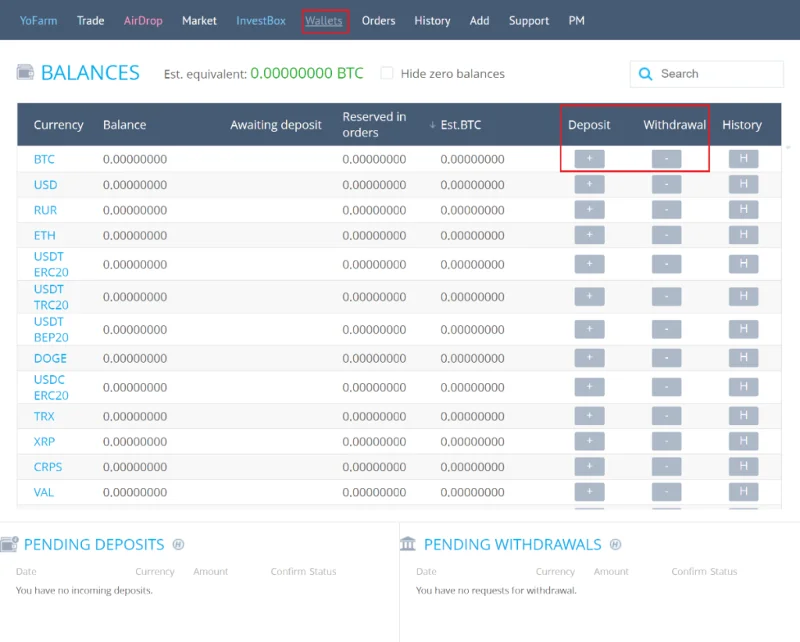800x642 pixels.
Task: Click the Reserved in orders header
Action: pyautogui.click(x=374, y=125)
